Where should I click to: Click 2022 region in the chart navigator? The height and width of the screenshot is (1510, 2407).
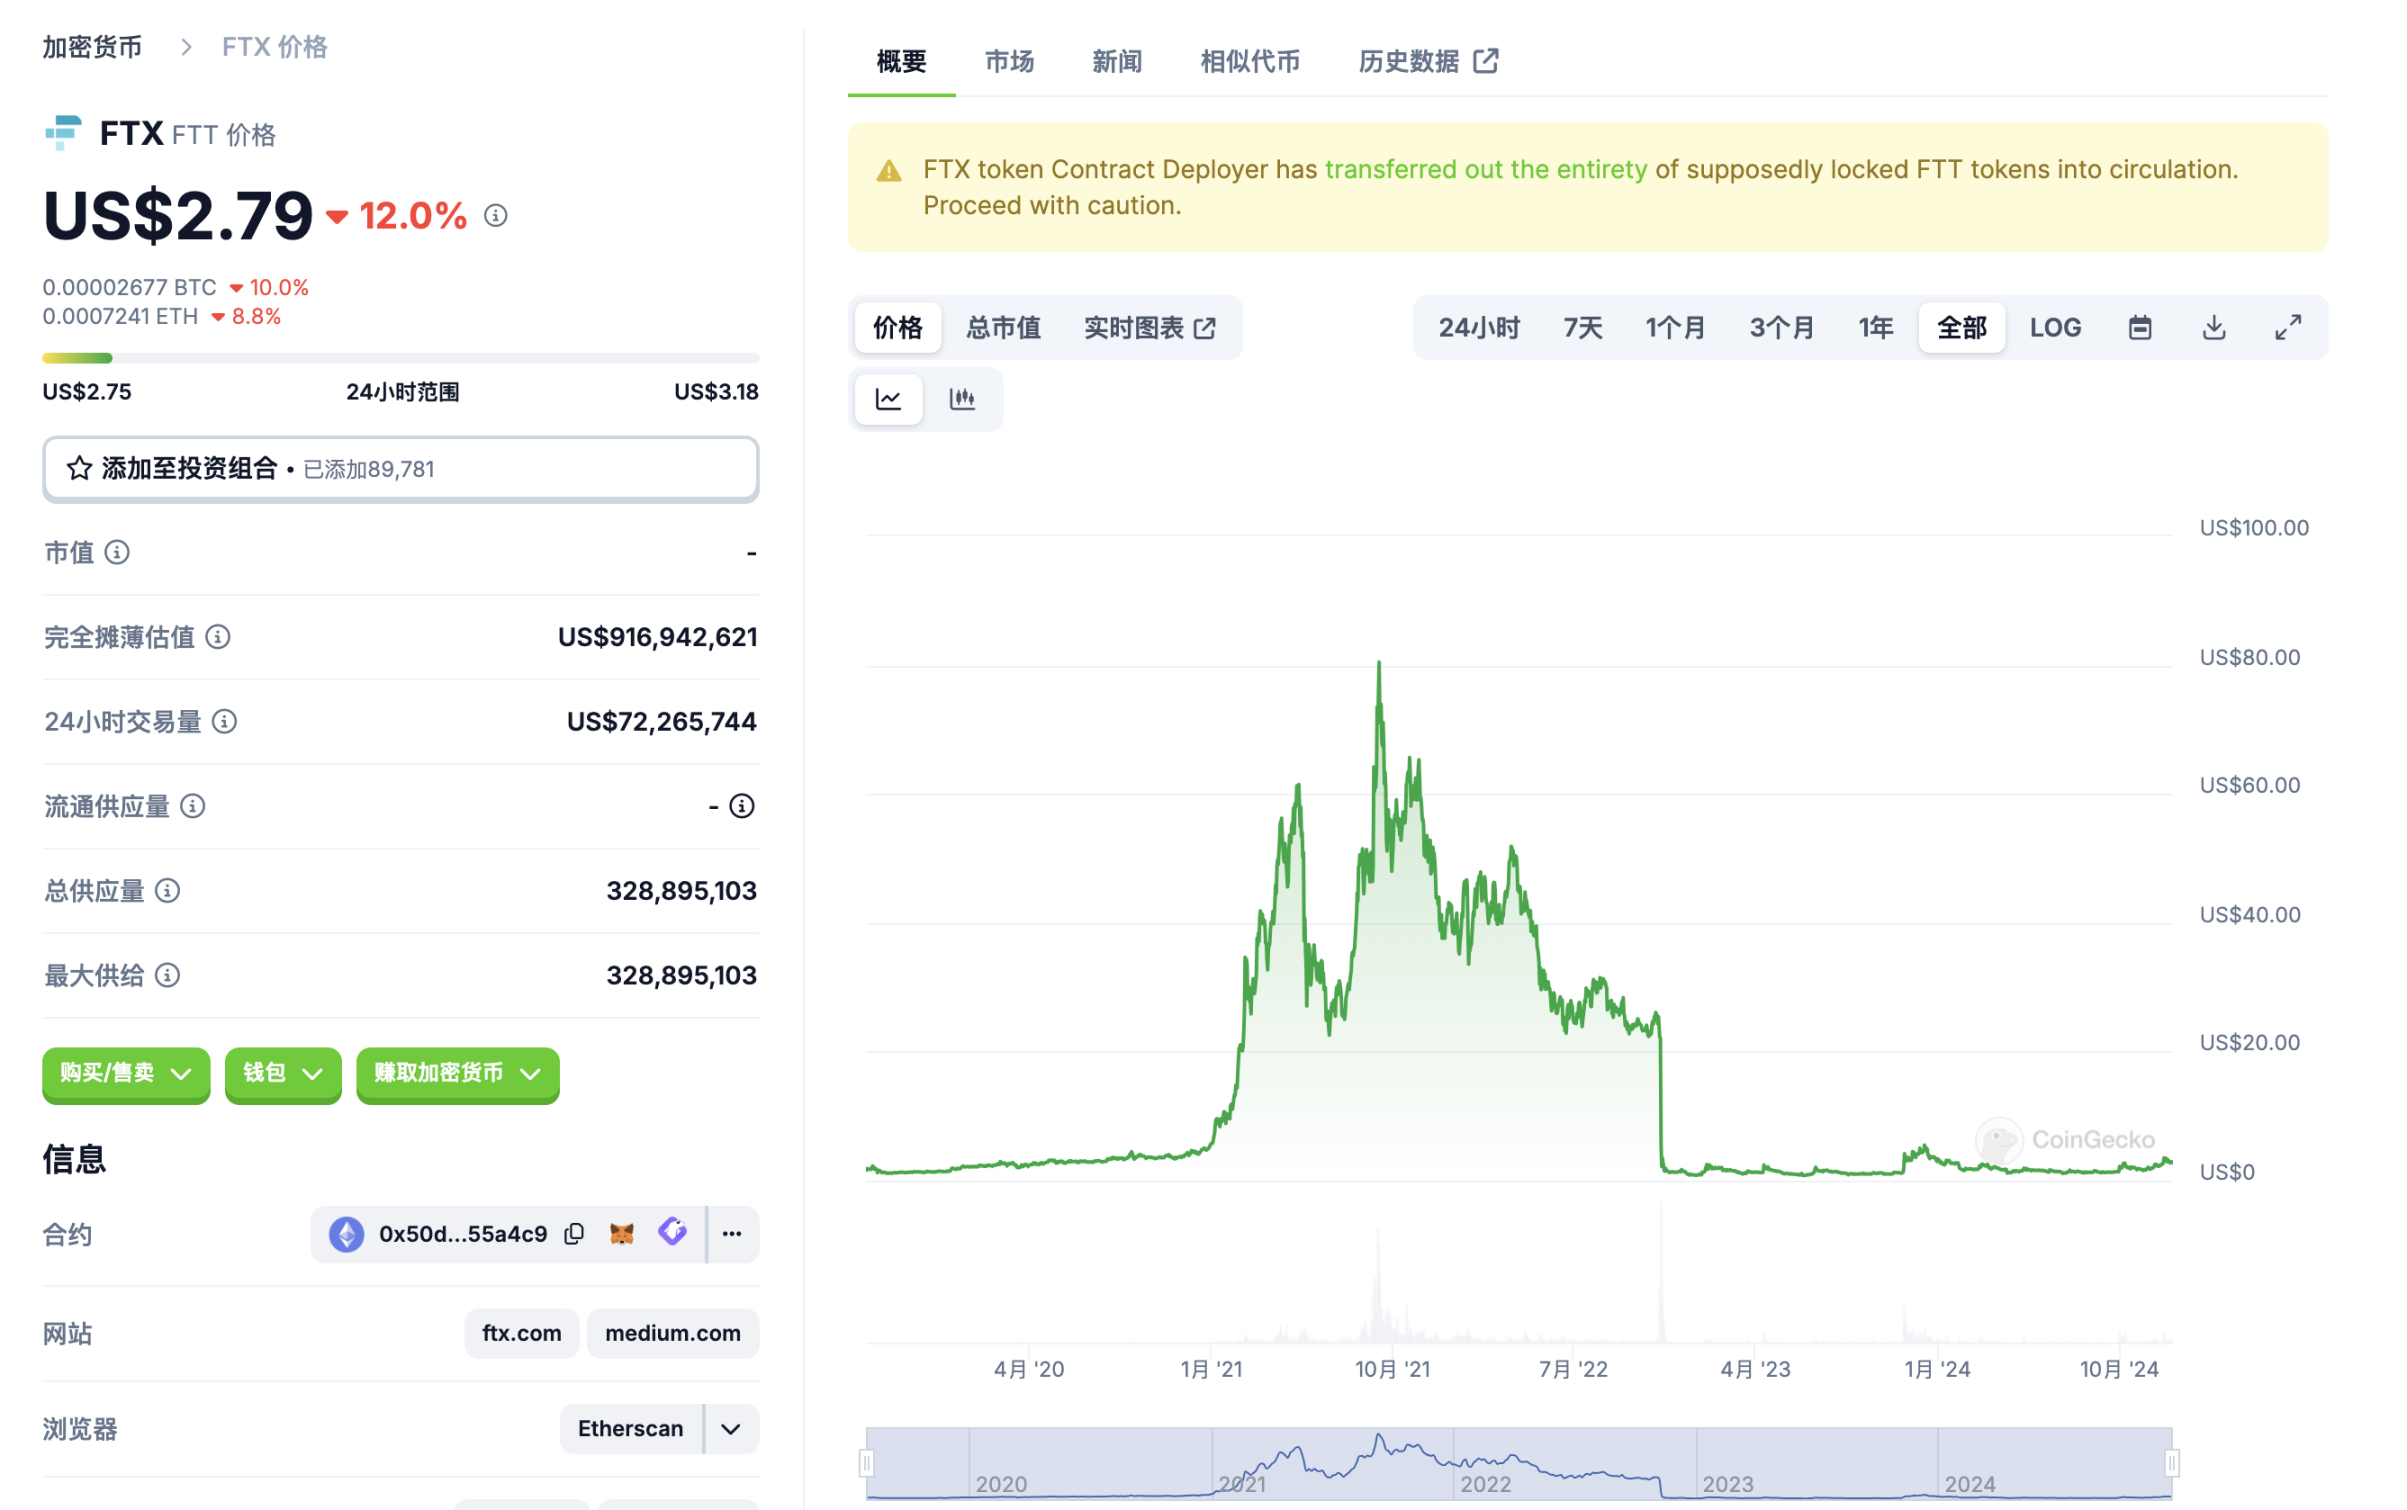[x=1574, y=1463]
